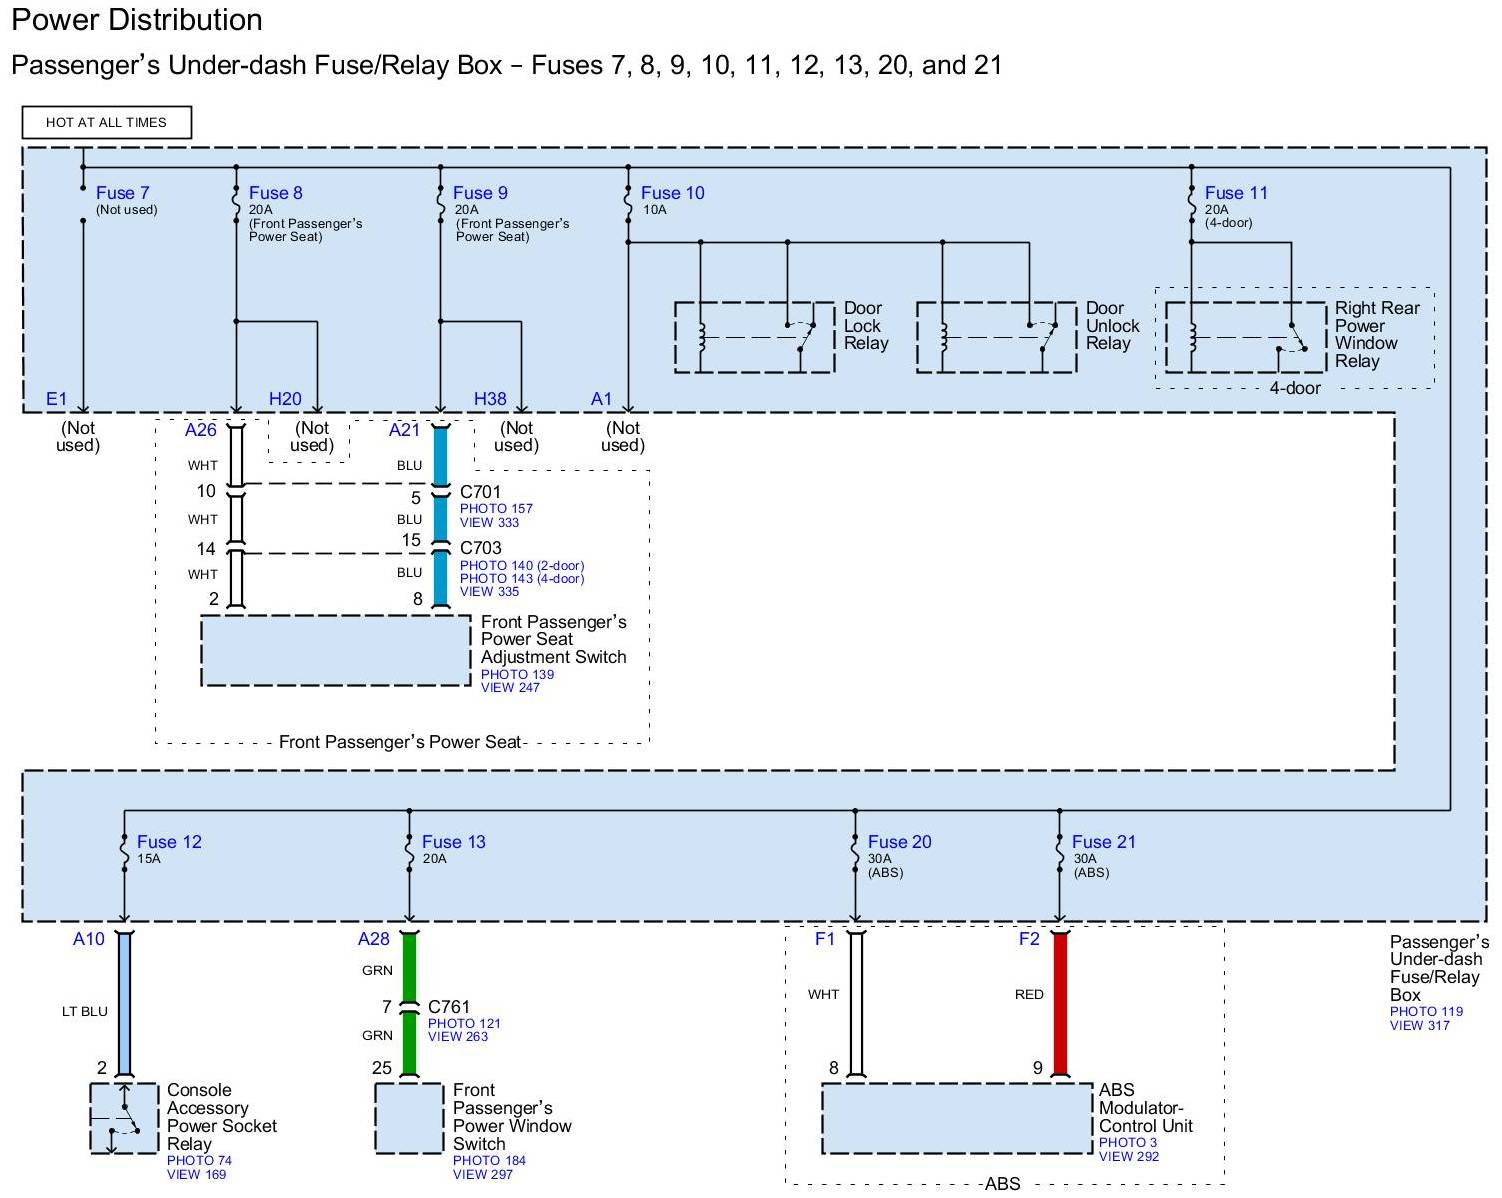
Task: Select the Console Accessory Power Socket Relay symbol
Action: pos(124,1118)
